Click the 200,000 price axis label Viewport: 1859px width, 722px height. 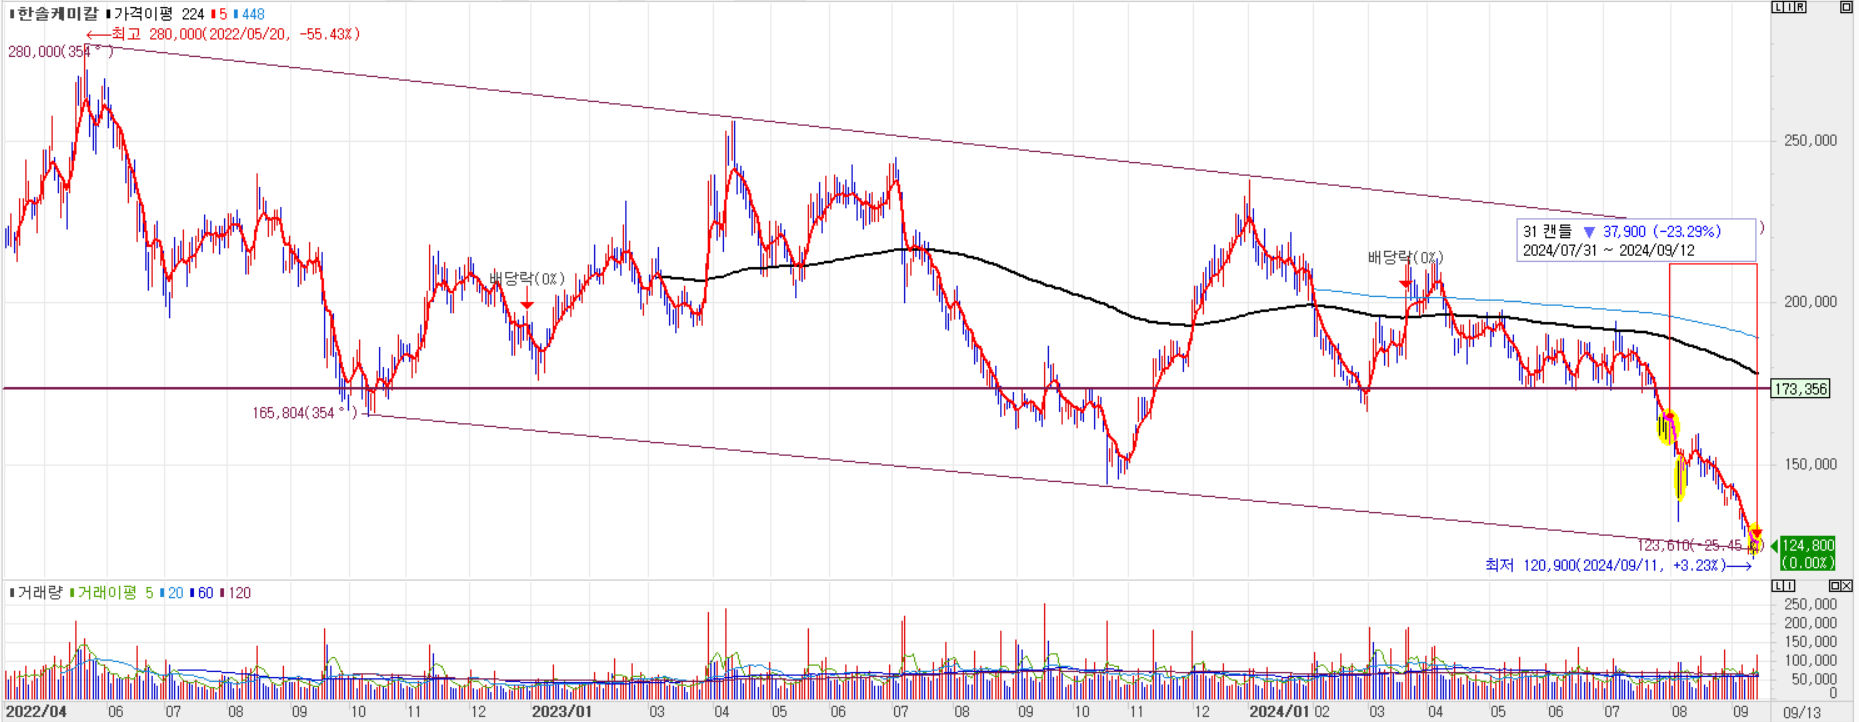(x=1811, y=302)
